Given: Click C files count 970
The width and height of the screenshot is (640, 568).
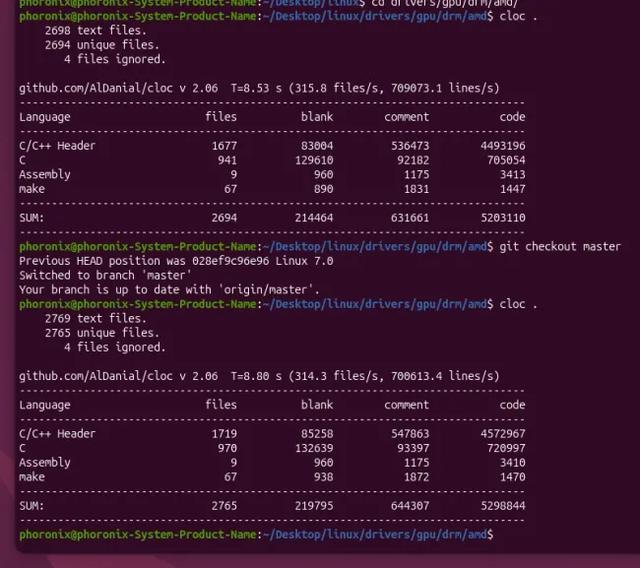Looking at the screenshot, I should [227, 448].
